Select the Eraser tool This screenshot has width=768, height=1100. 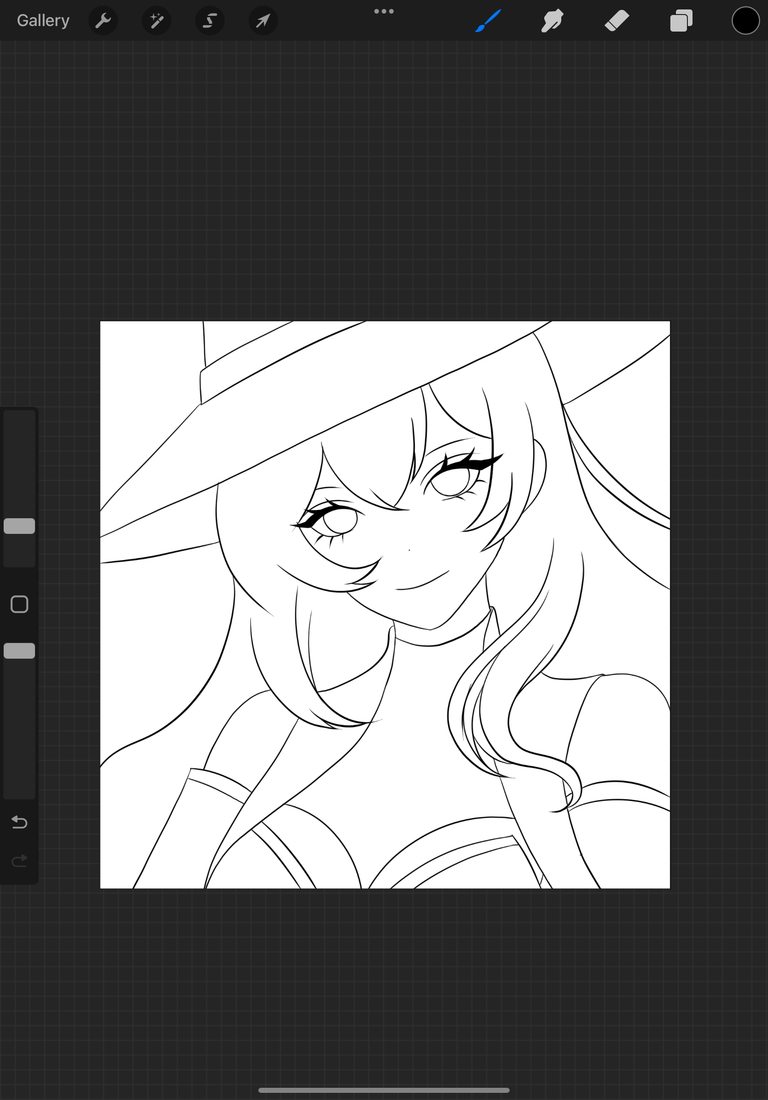(x=617, y=21)
